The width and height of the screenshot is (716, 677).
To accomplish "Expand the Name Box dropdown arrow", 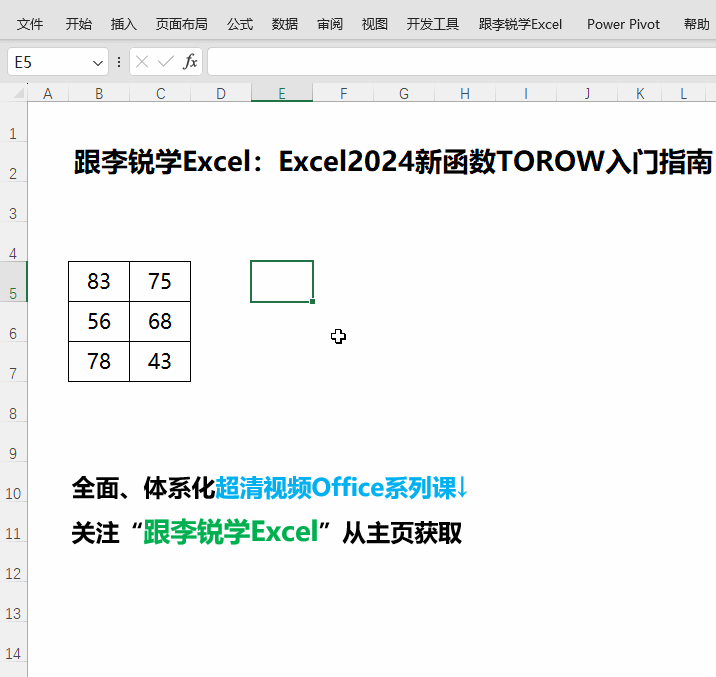I will pos(97,63).
